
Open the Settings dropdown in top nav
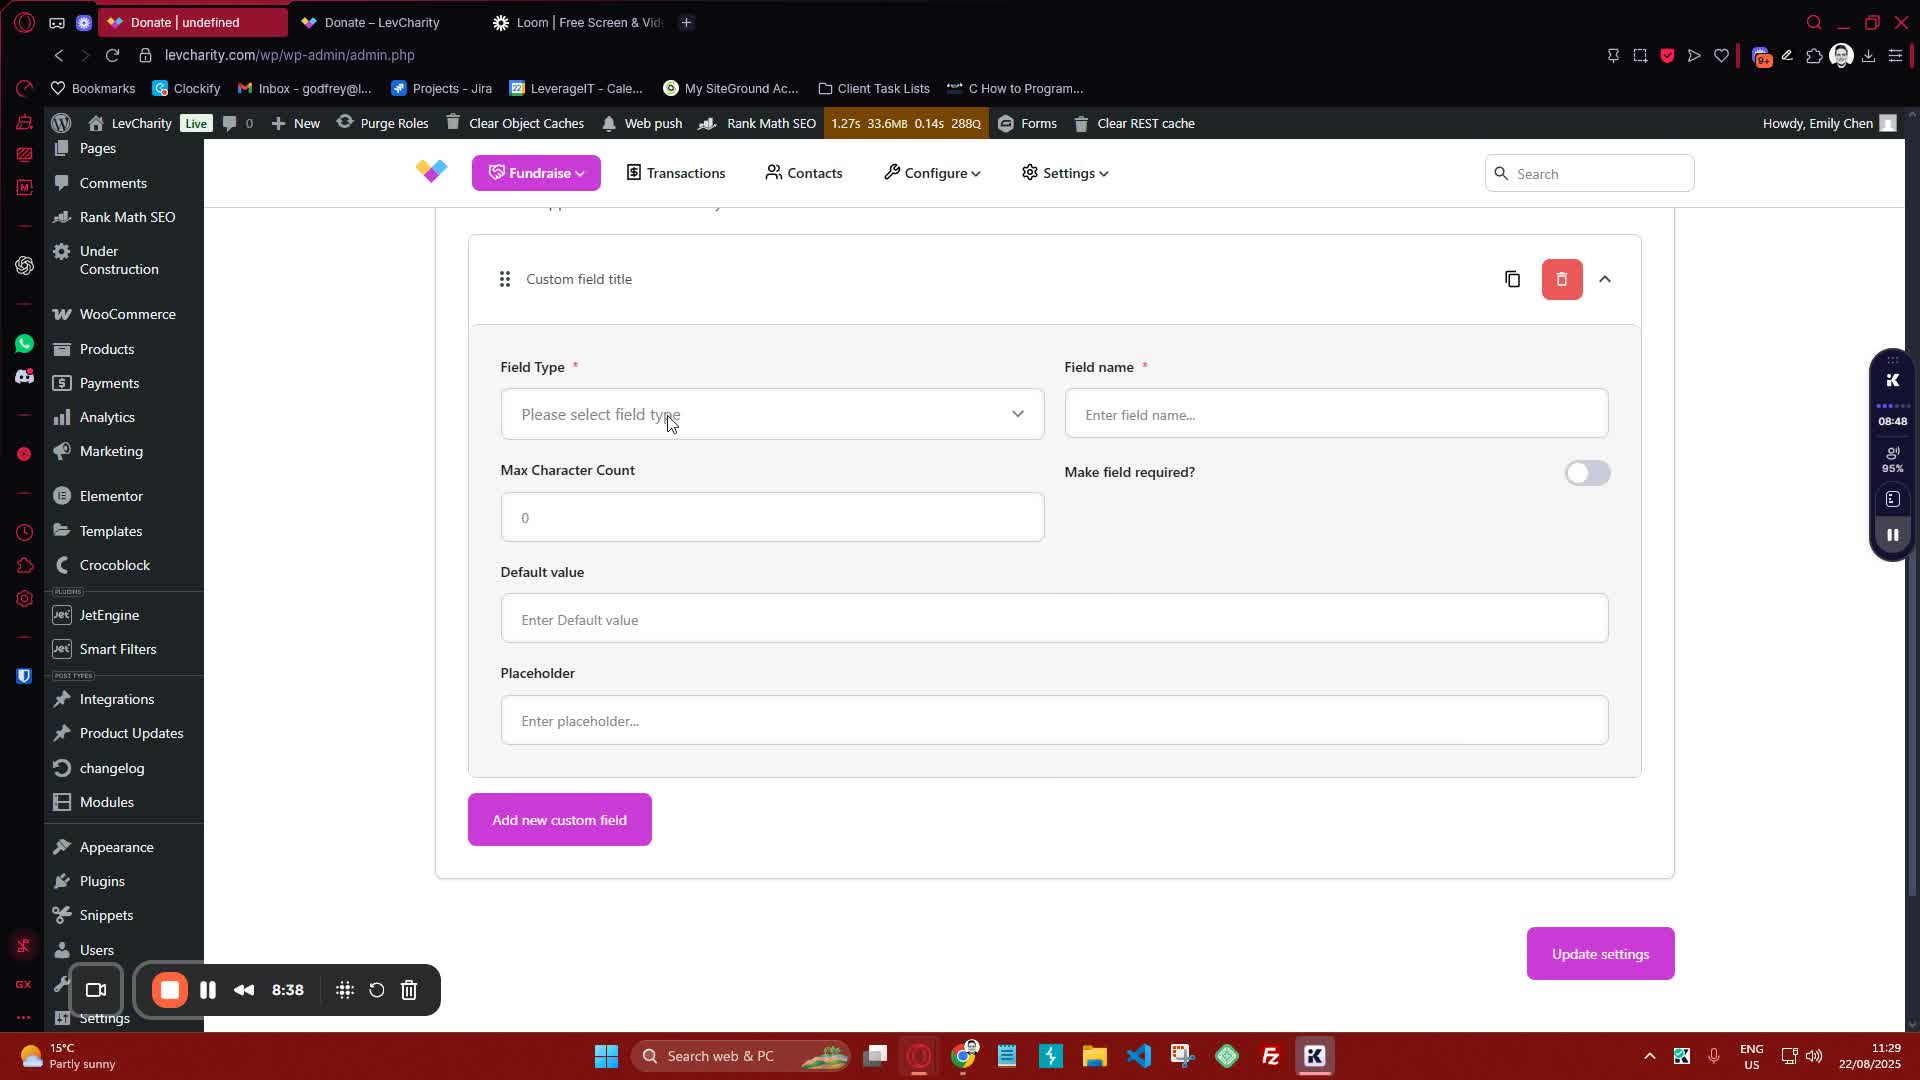coord(1065,173)
